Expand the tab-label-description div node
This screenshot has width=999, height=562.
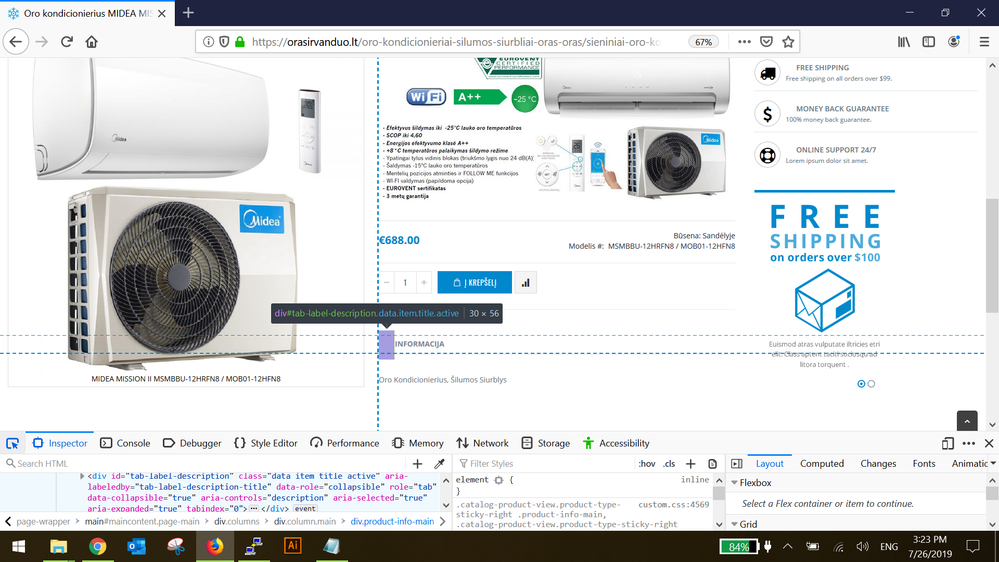pos(82,476)
